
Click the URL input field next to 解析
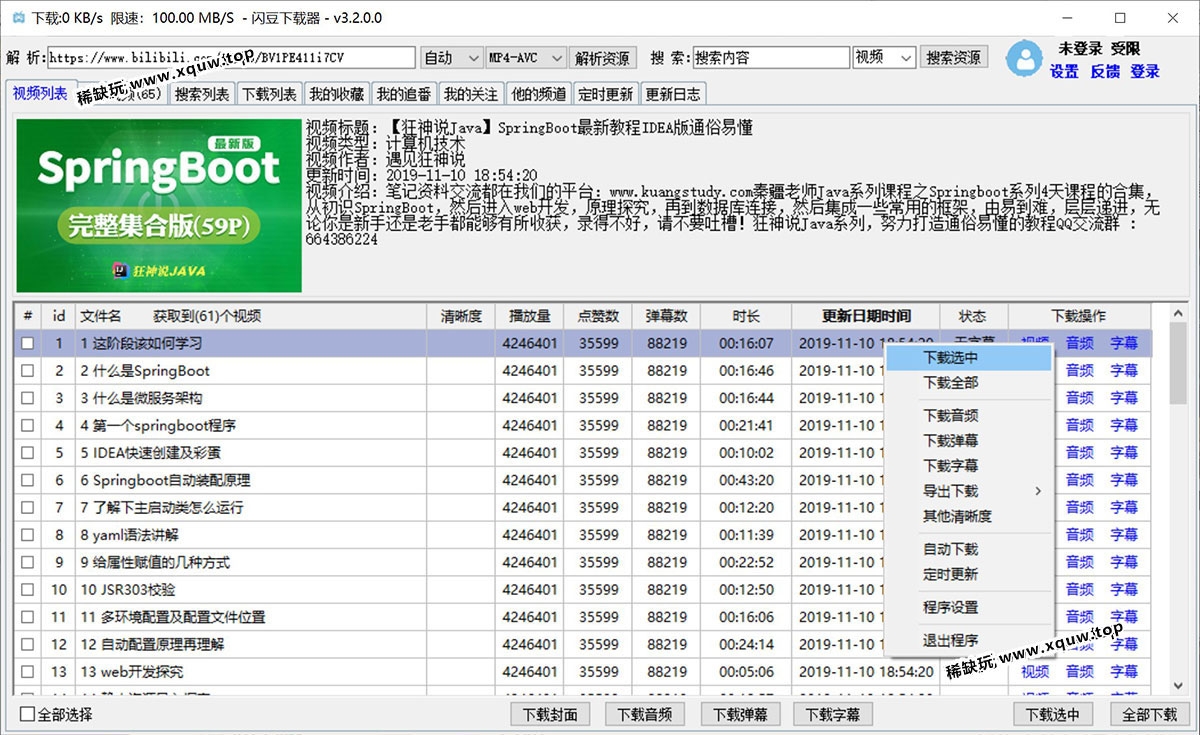[x=231, y=58]
